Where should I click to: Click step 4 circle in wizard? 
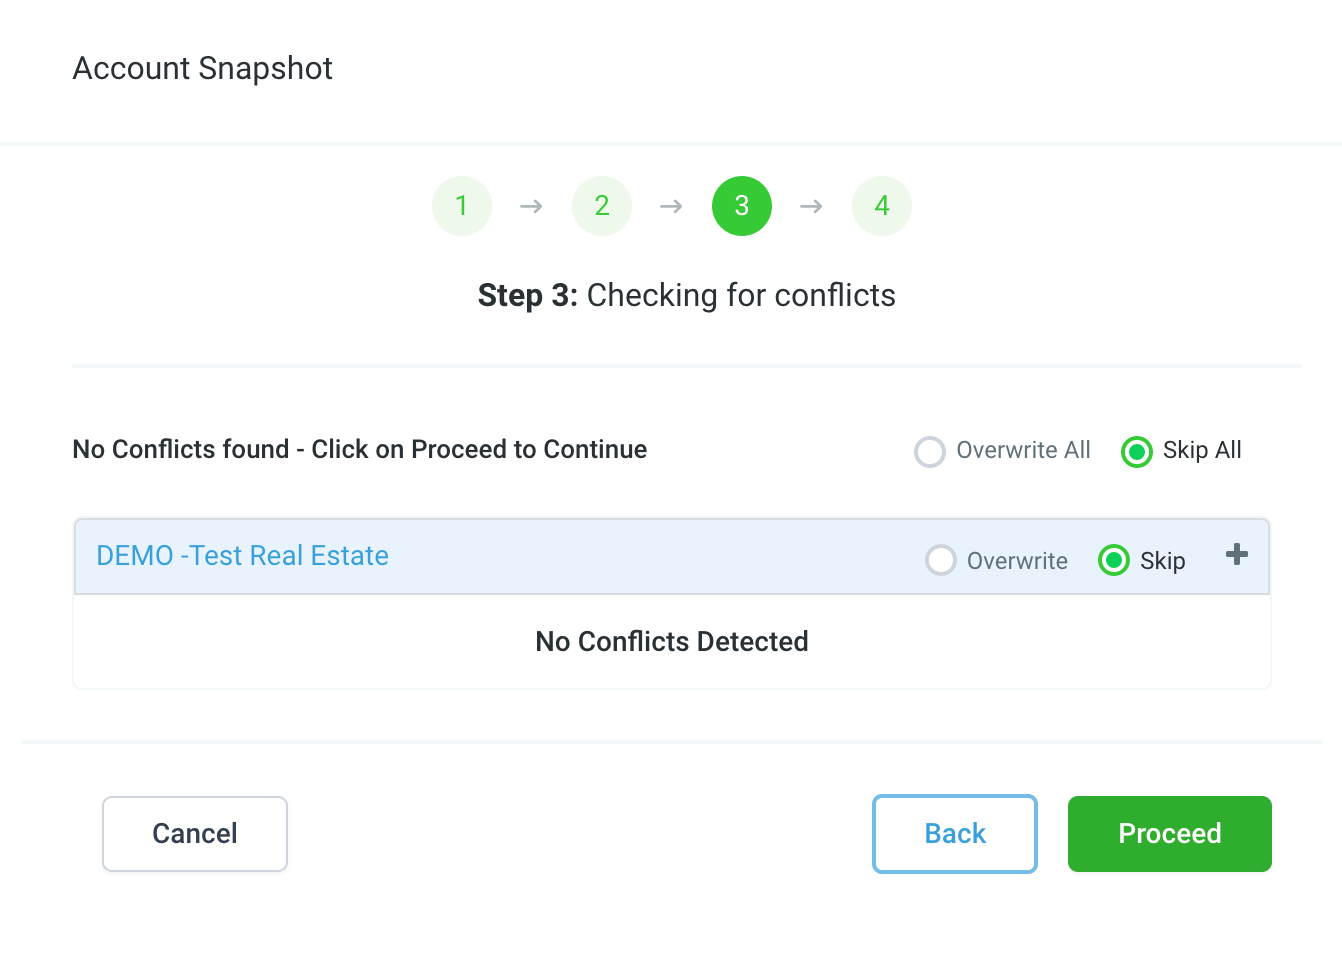pos(881,206)
